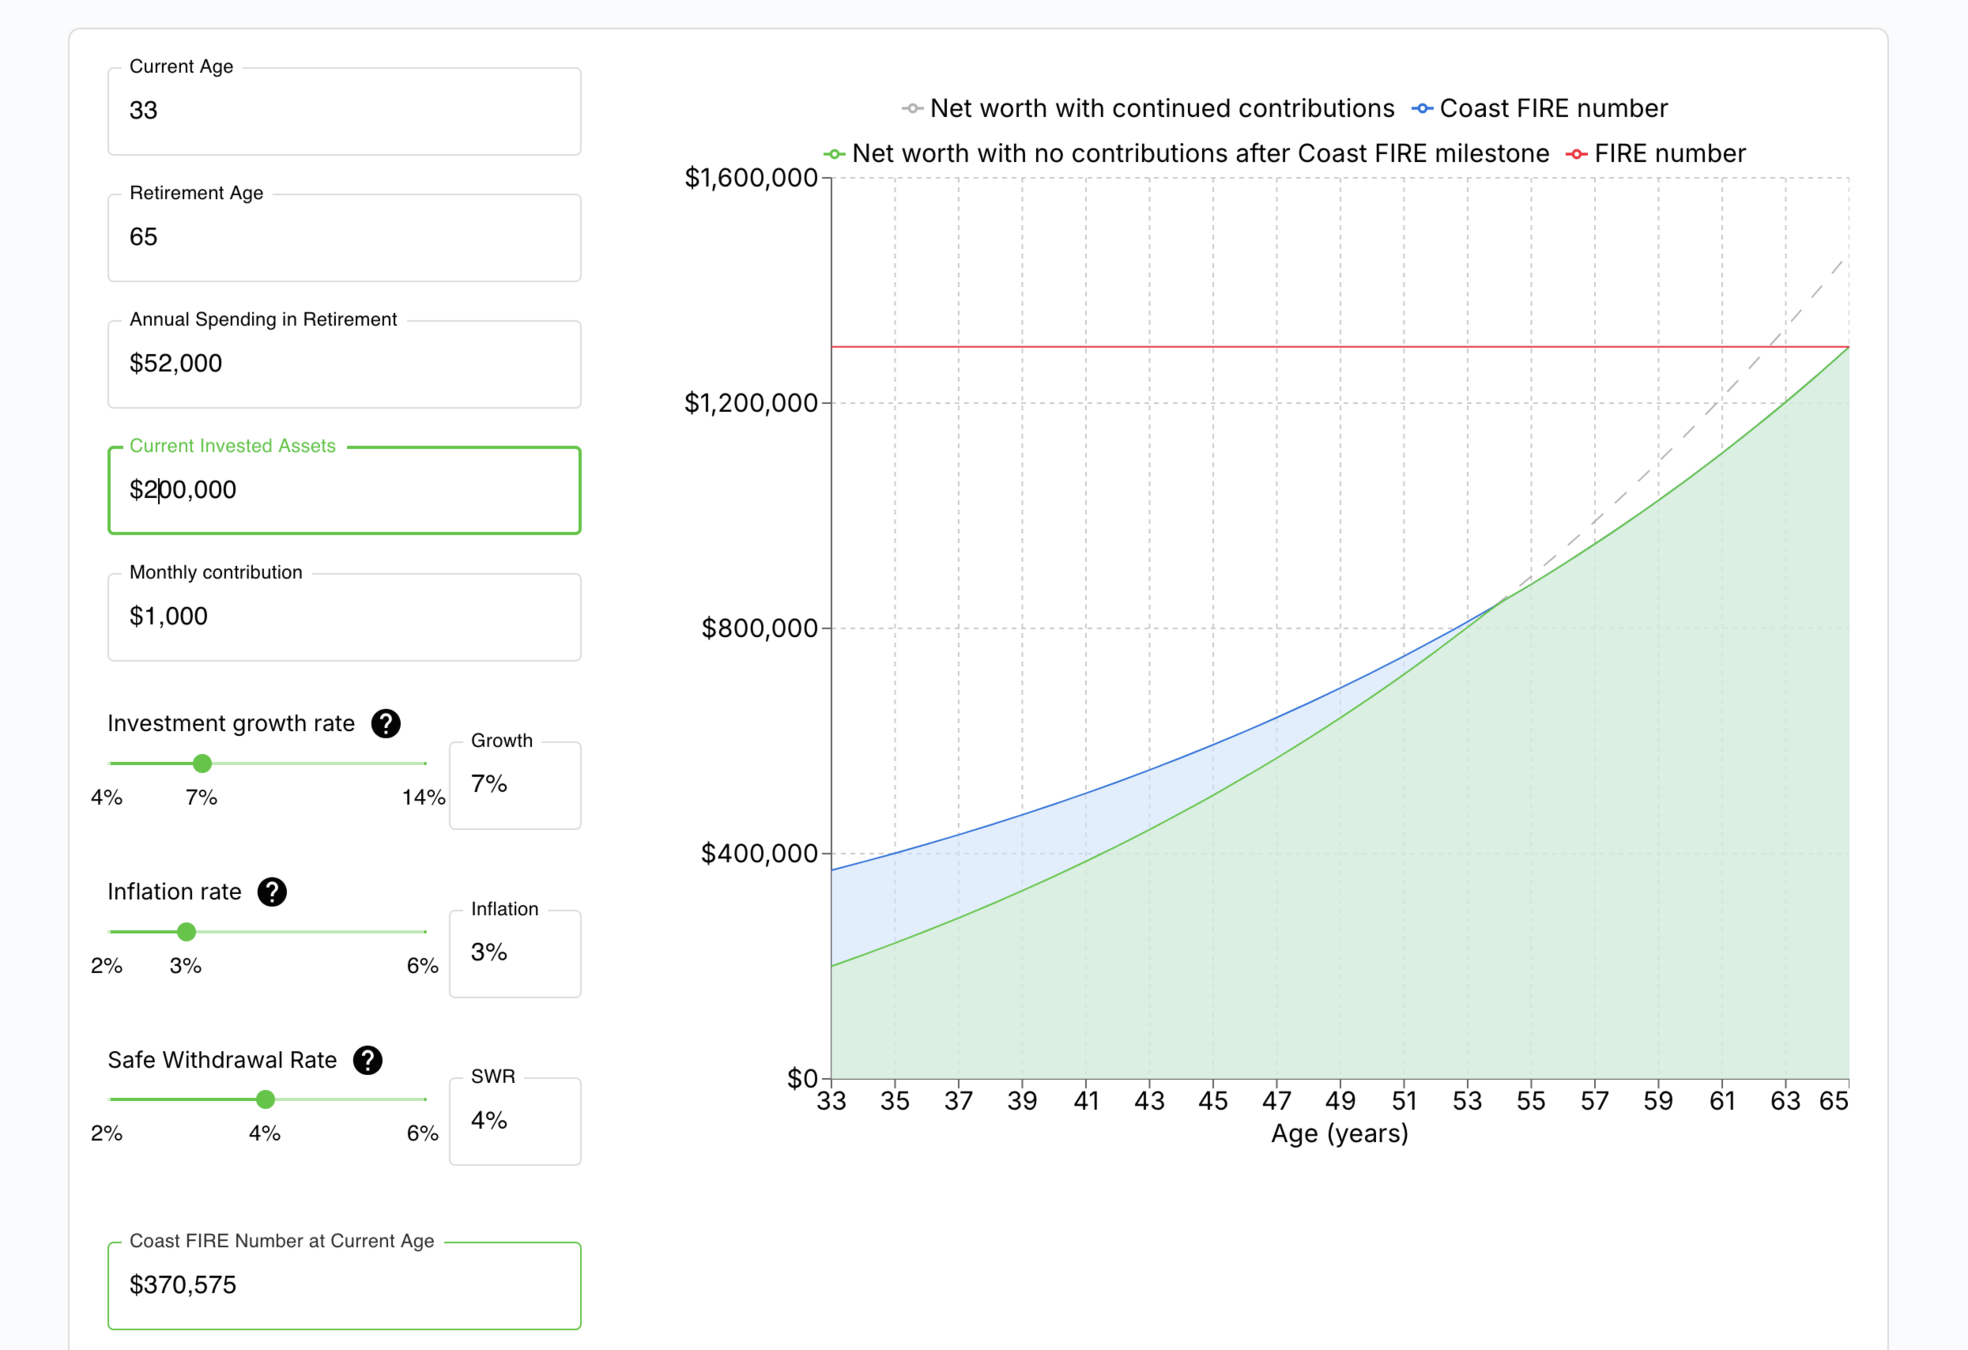Edit Annual Spending in Retirement field
This screenshot has width=1968, height=1350.
pos(344,364)
